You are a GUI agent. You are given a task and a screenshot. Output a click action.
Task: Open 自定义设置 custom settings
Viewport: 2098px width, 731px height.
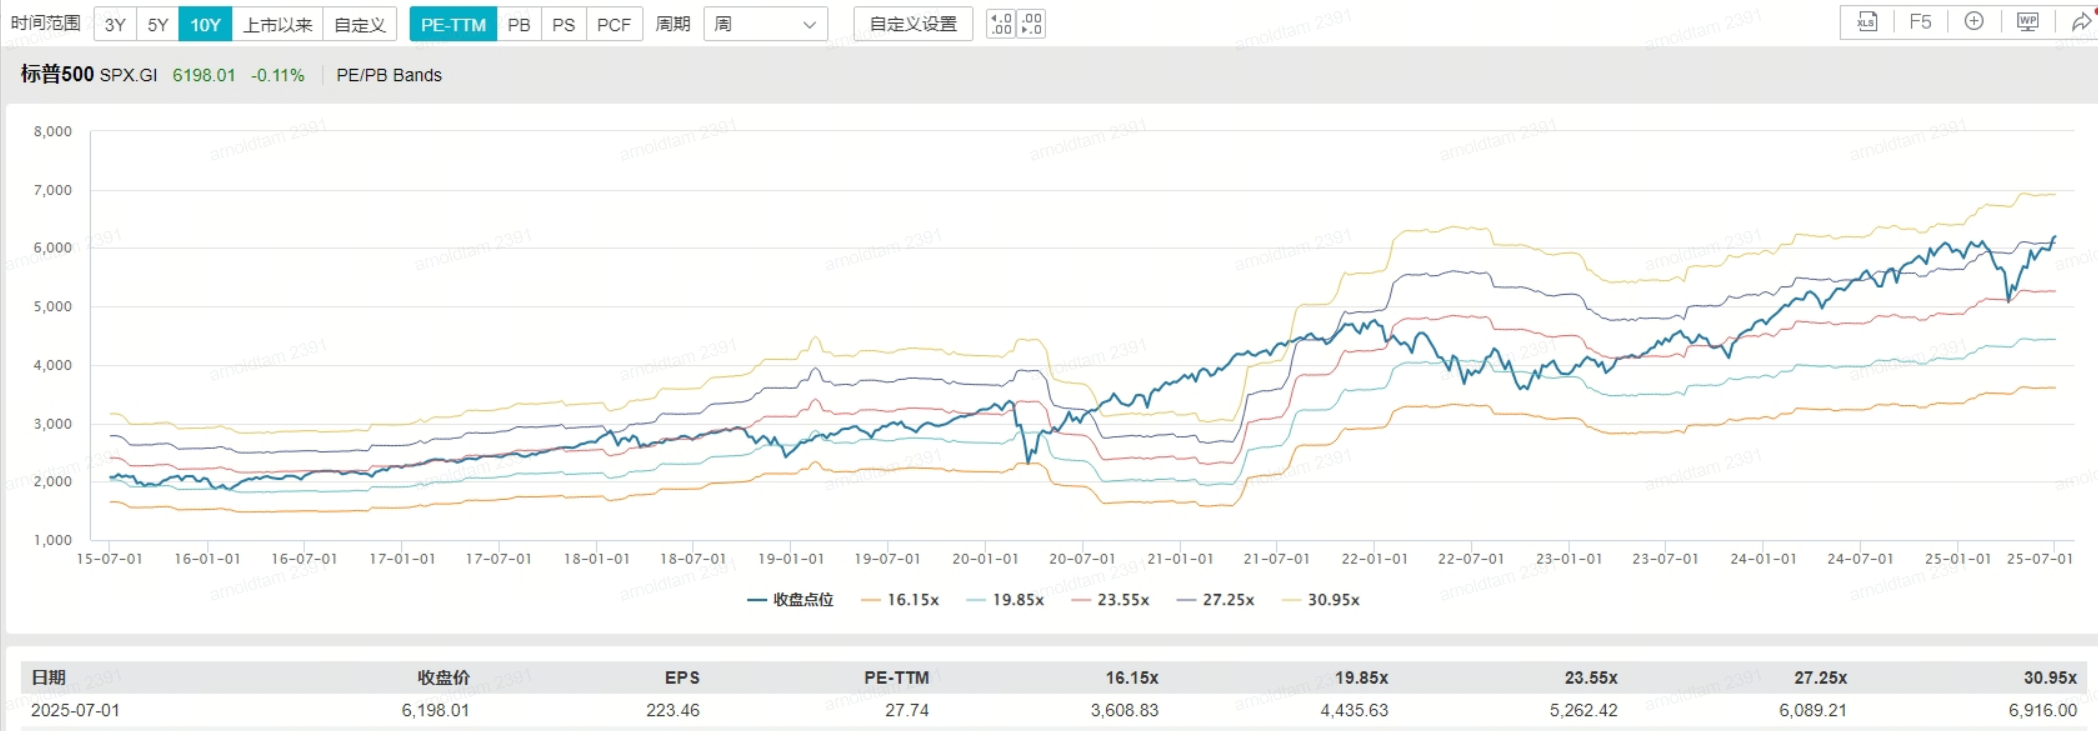pyautogui.click(x=913, y=24)
